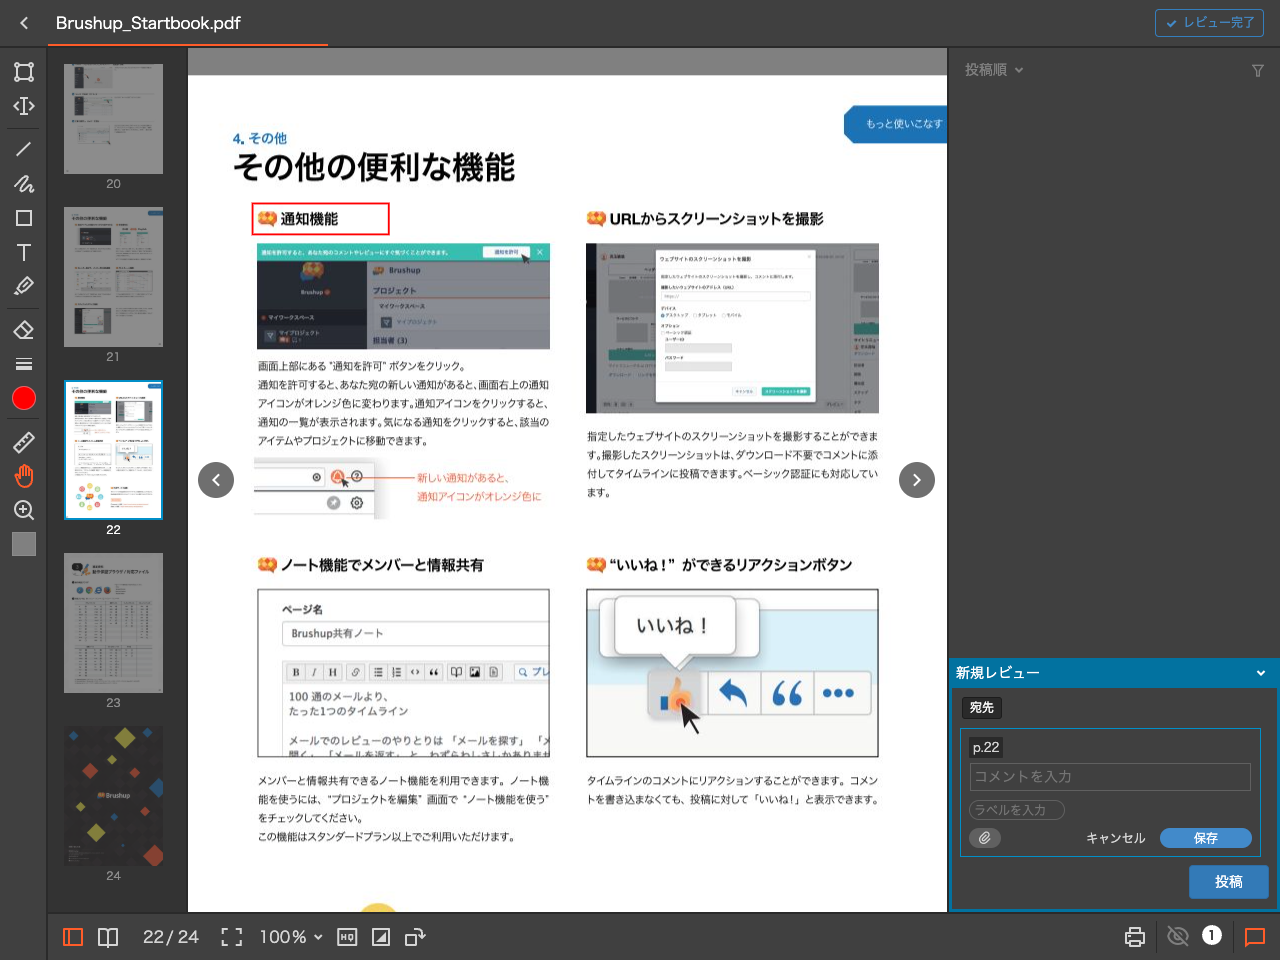1280x960 pixels.
Task: Toggle the thumbnail sidebar panel
Action: [73, 937]
